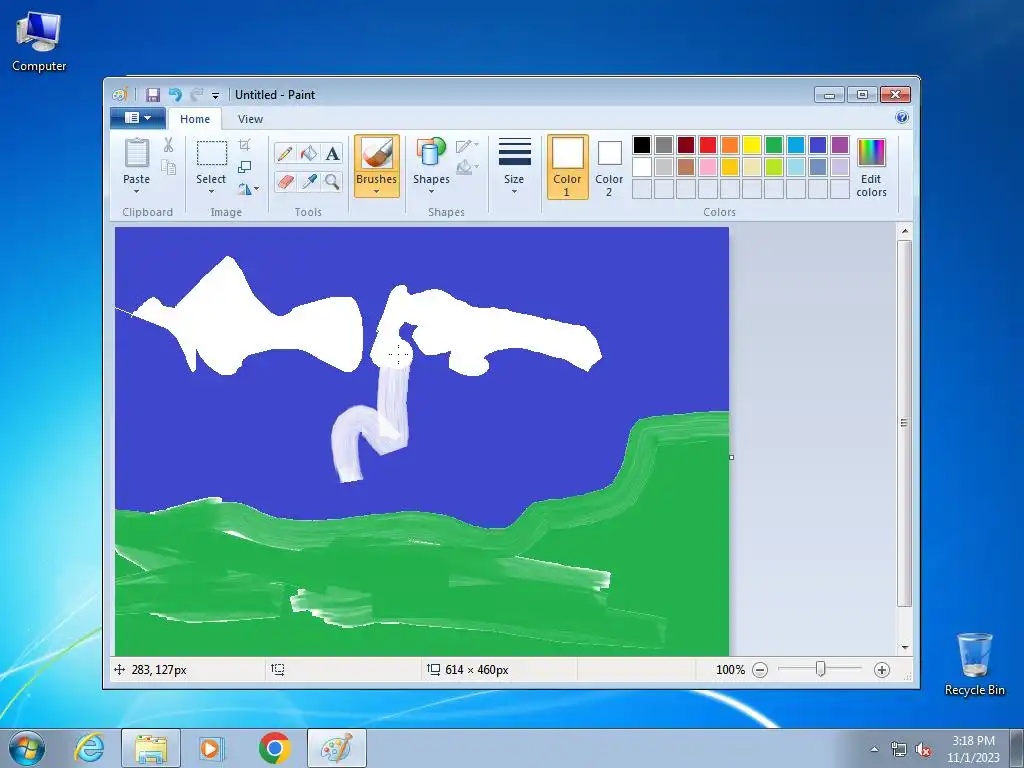This screenshot has height=768, width=1024.
Task: Launch Internet Explorer from taskbar
Action: tap(89, 748)
